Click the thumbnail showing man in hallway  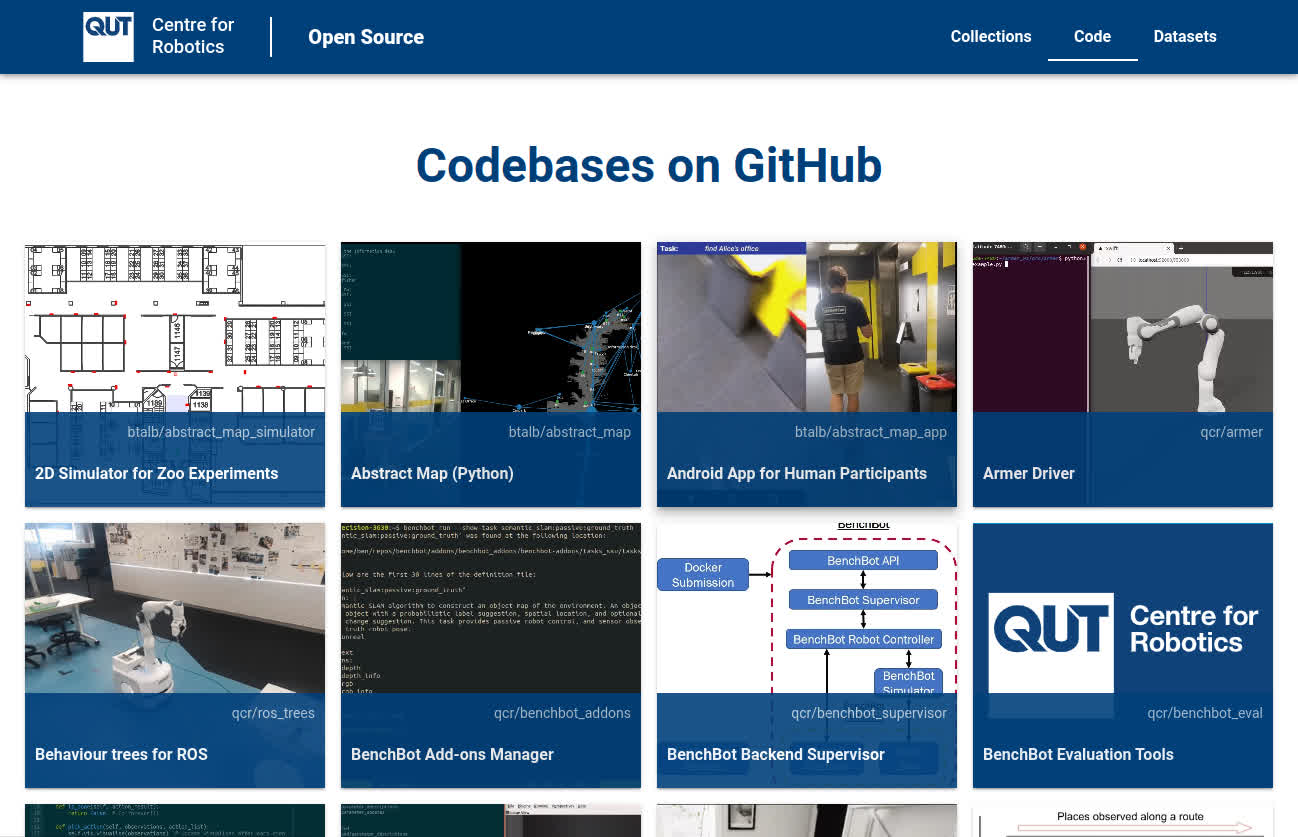[x=807, y=327]
